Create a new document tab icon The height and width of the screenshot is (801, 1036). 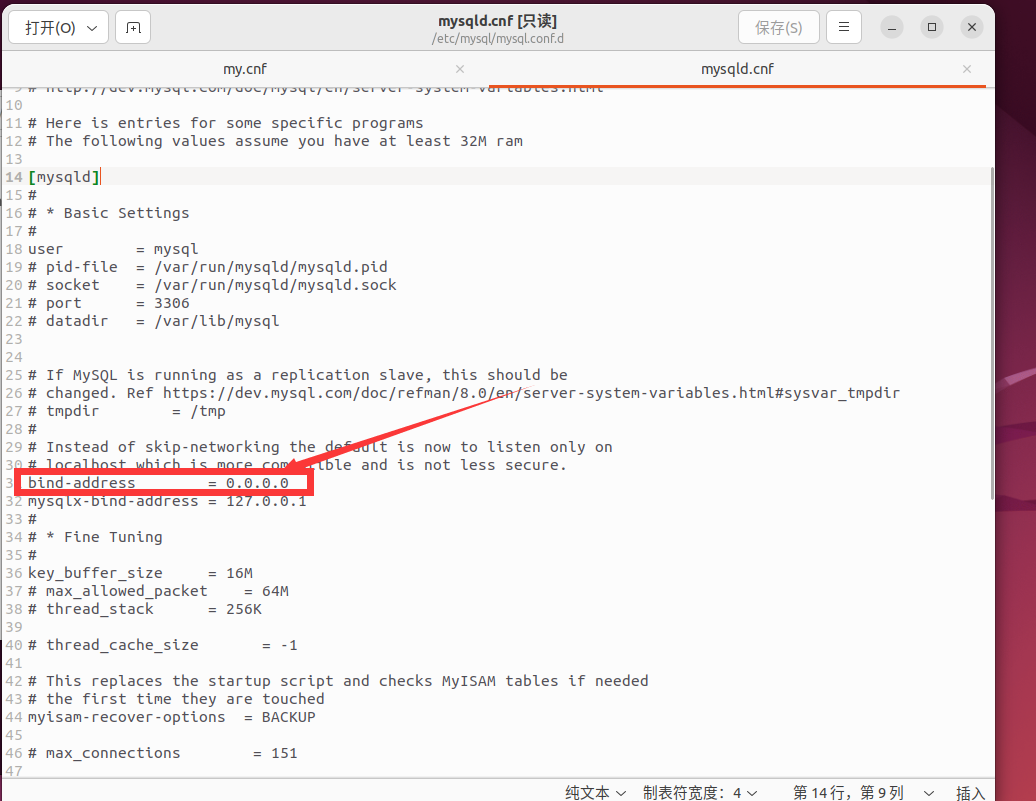tap(133, 28)
